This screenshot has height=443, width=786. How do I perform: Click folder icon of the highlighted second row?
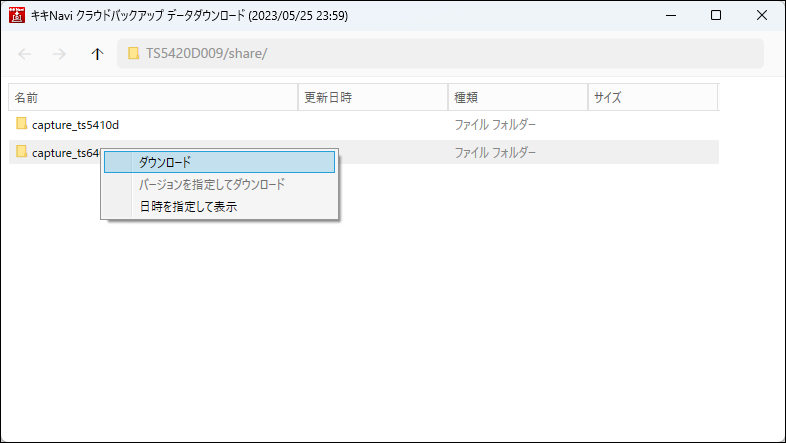(x=21, y=153)
